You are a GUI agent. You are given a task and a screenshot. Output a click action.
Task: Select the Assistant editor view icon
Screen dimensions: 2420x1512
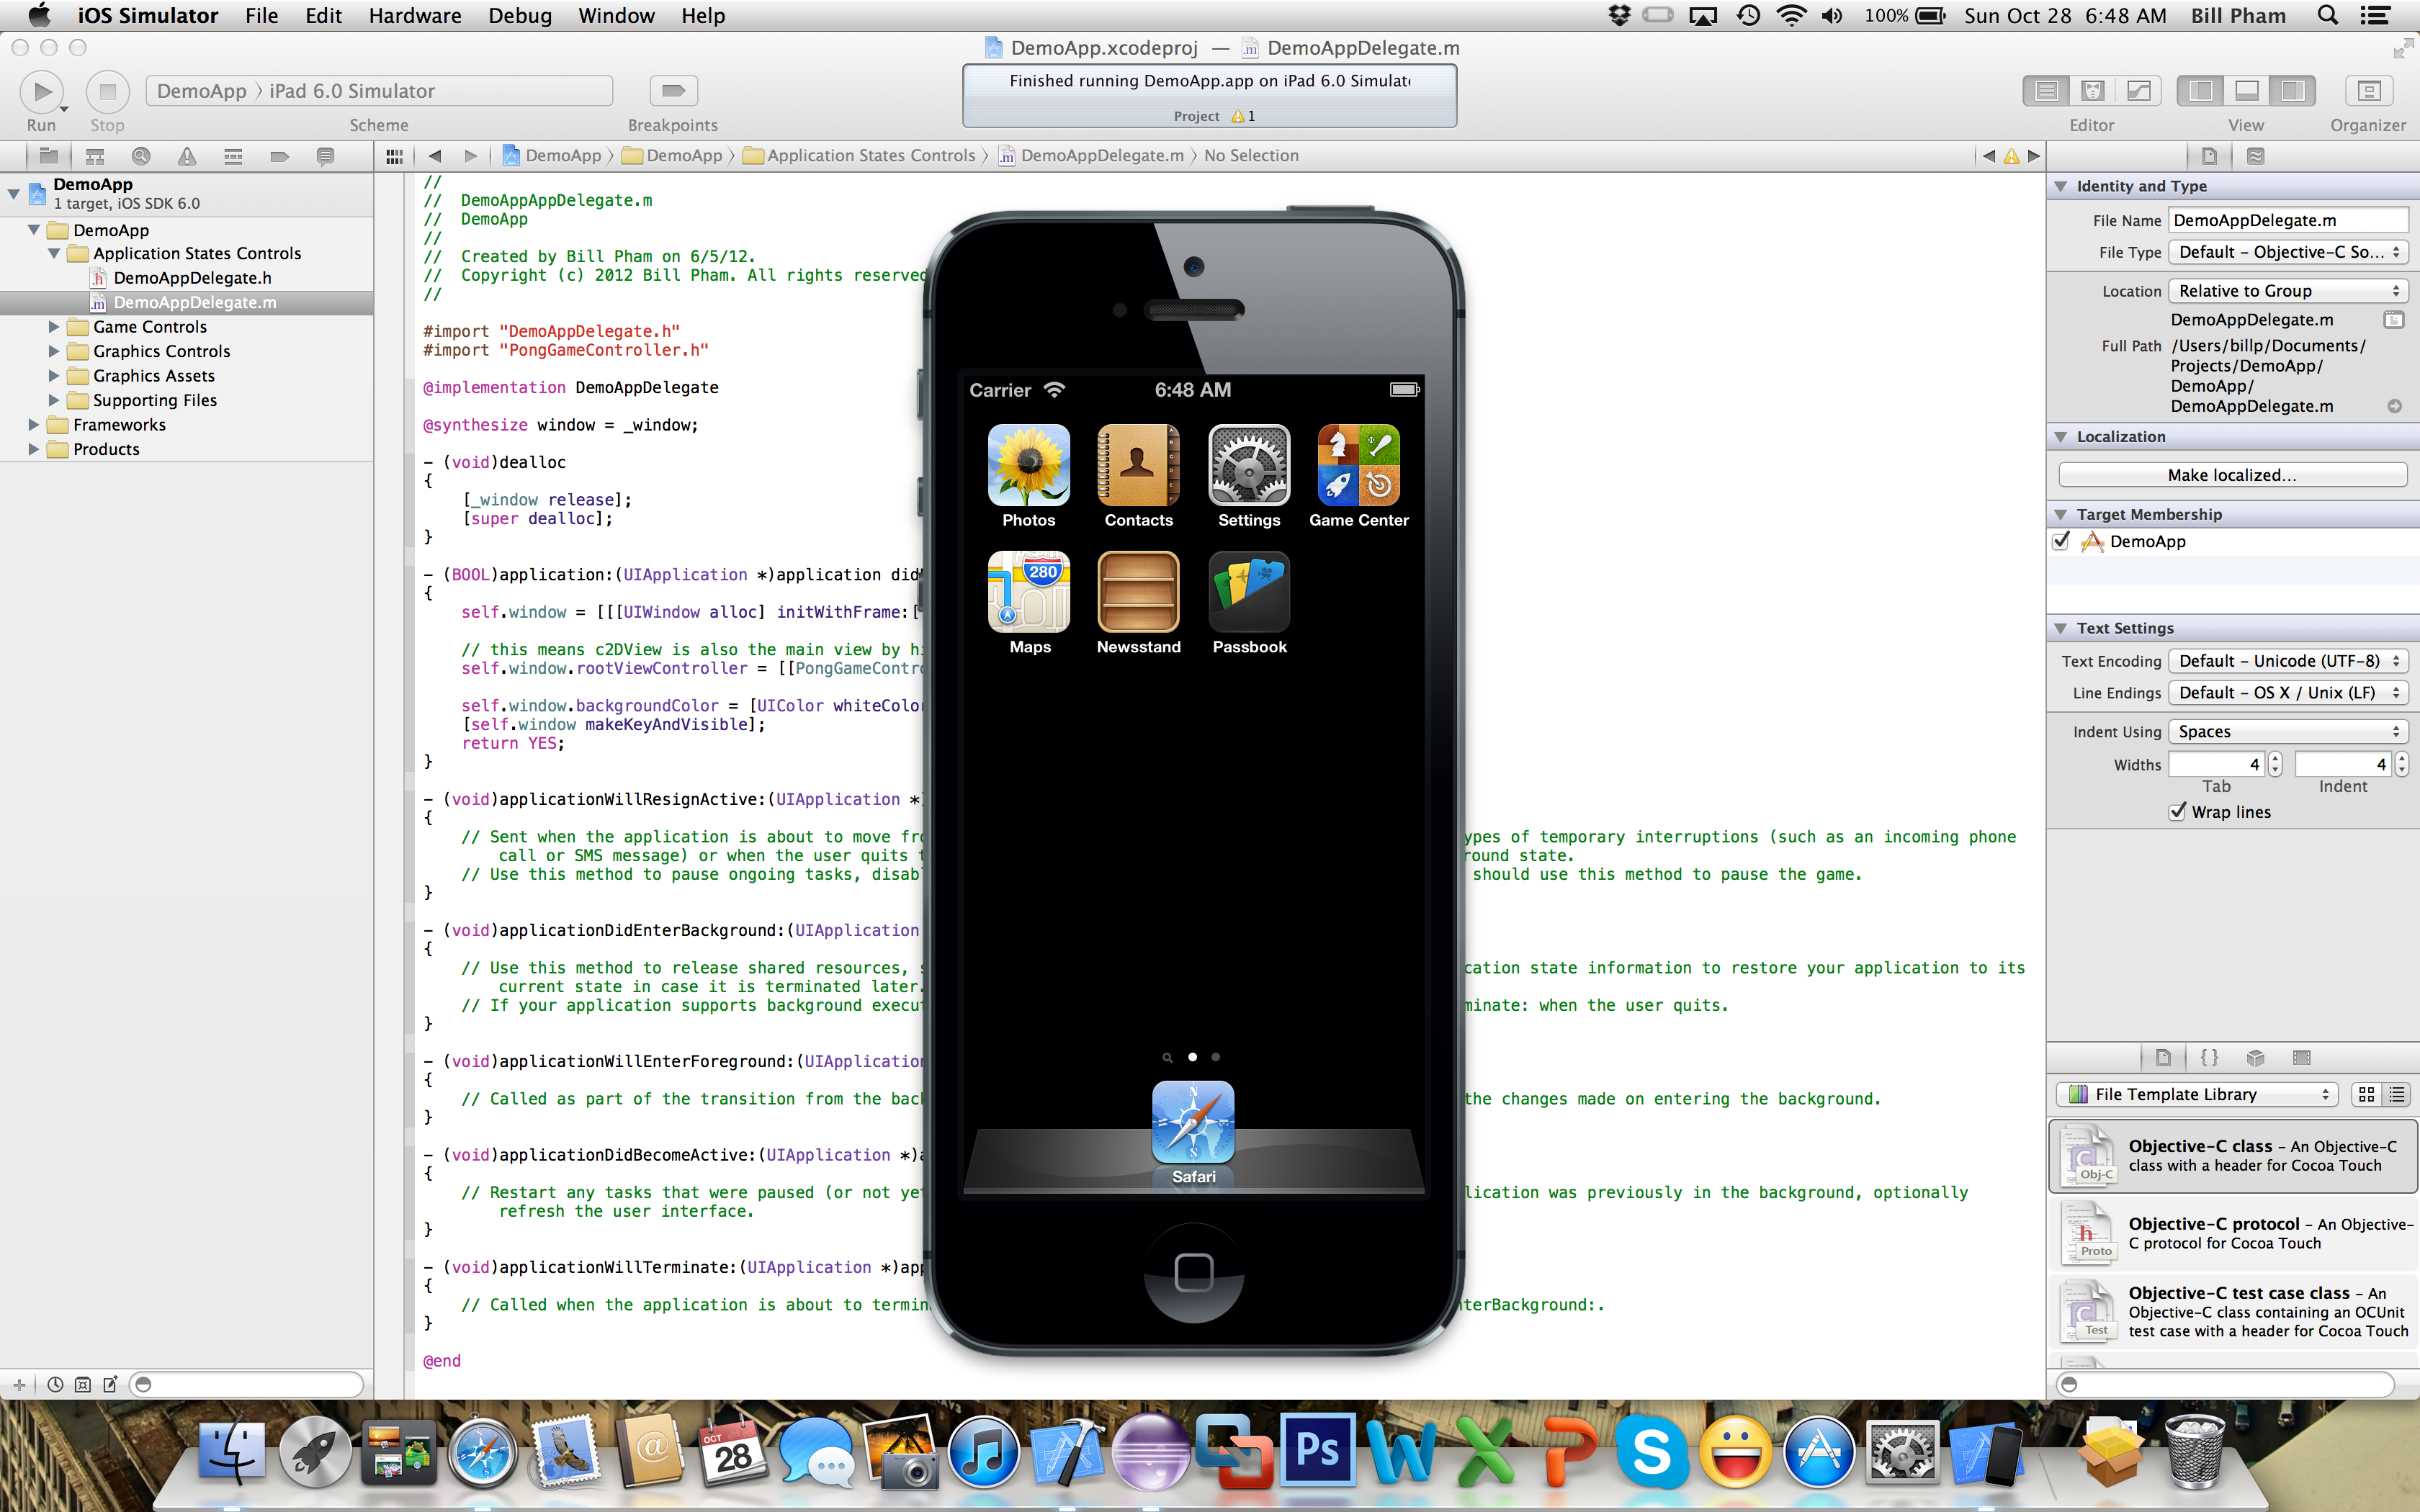click(2092, 91)
